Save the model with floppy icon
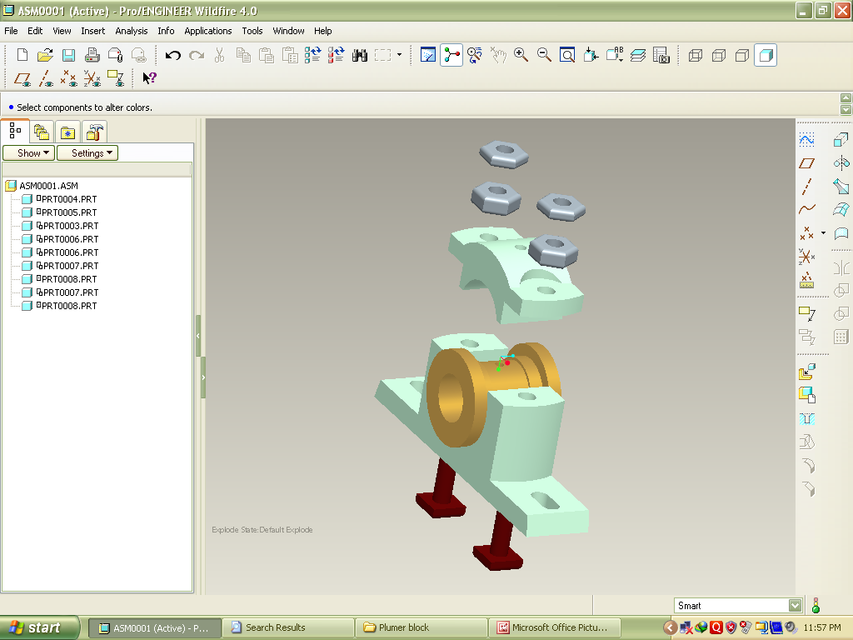853x640 pixels. tap(69, 55)
